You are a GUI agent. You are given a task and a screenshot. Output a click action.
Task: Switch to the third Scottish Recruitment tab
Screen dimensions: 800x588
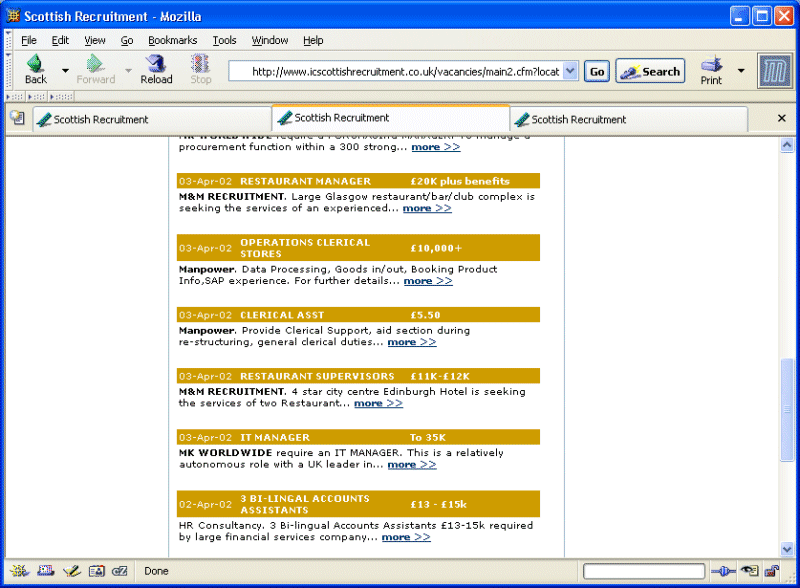pyautogui.click(x=629, y=119)
